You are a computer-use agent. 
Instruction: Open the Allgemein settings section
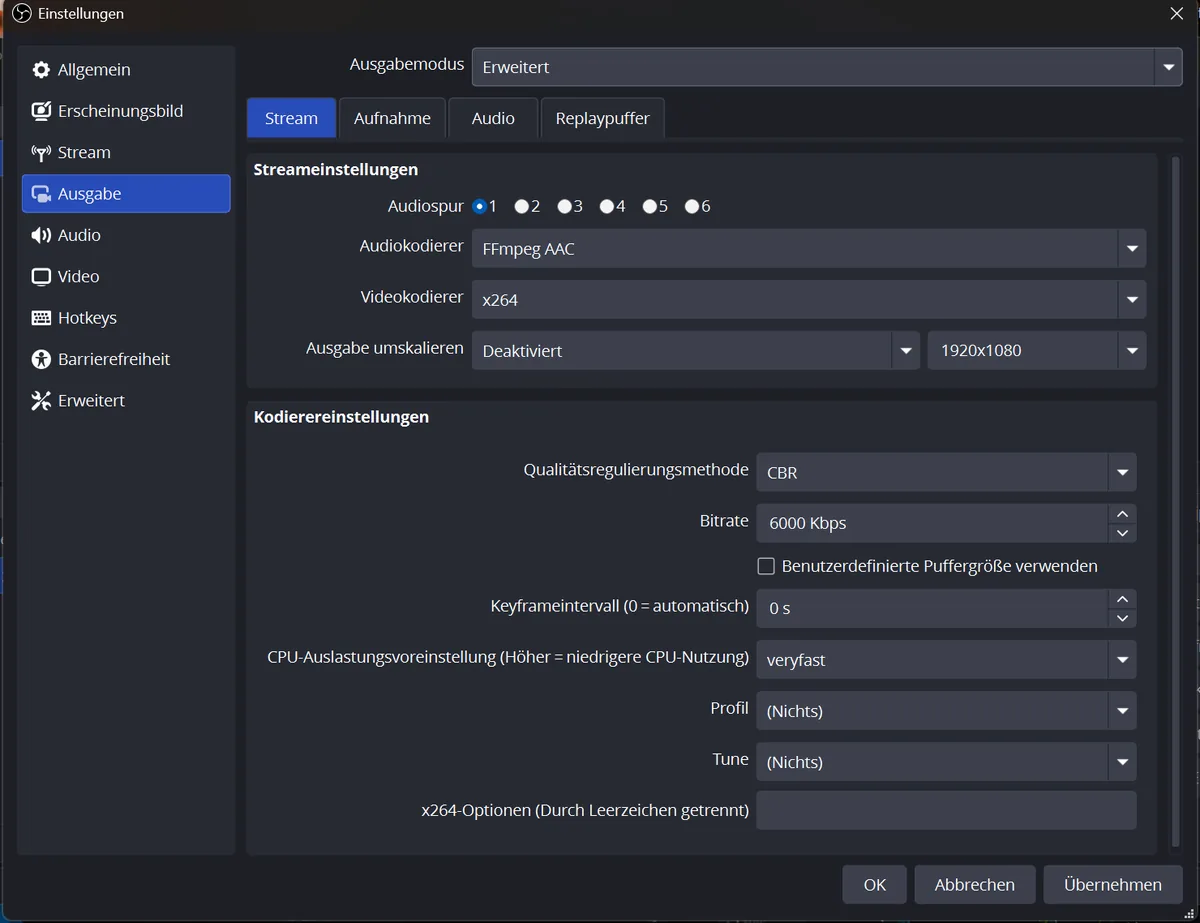pos(126,70)
